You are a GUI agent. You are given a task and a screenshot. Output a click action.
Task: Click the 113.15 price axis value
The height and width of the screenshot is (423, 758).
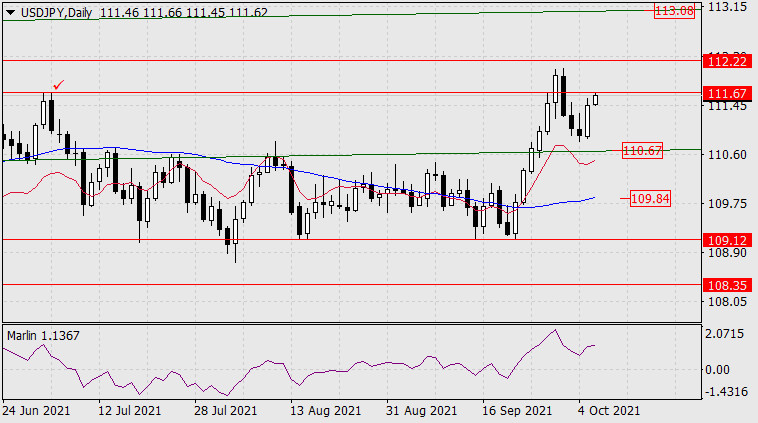727,7
